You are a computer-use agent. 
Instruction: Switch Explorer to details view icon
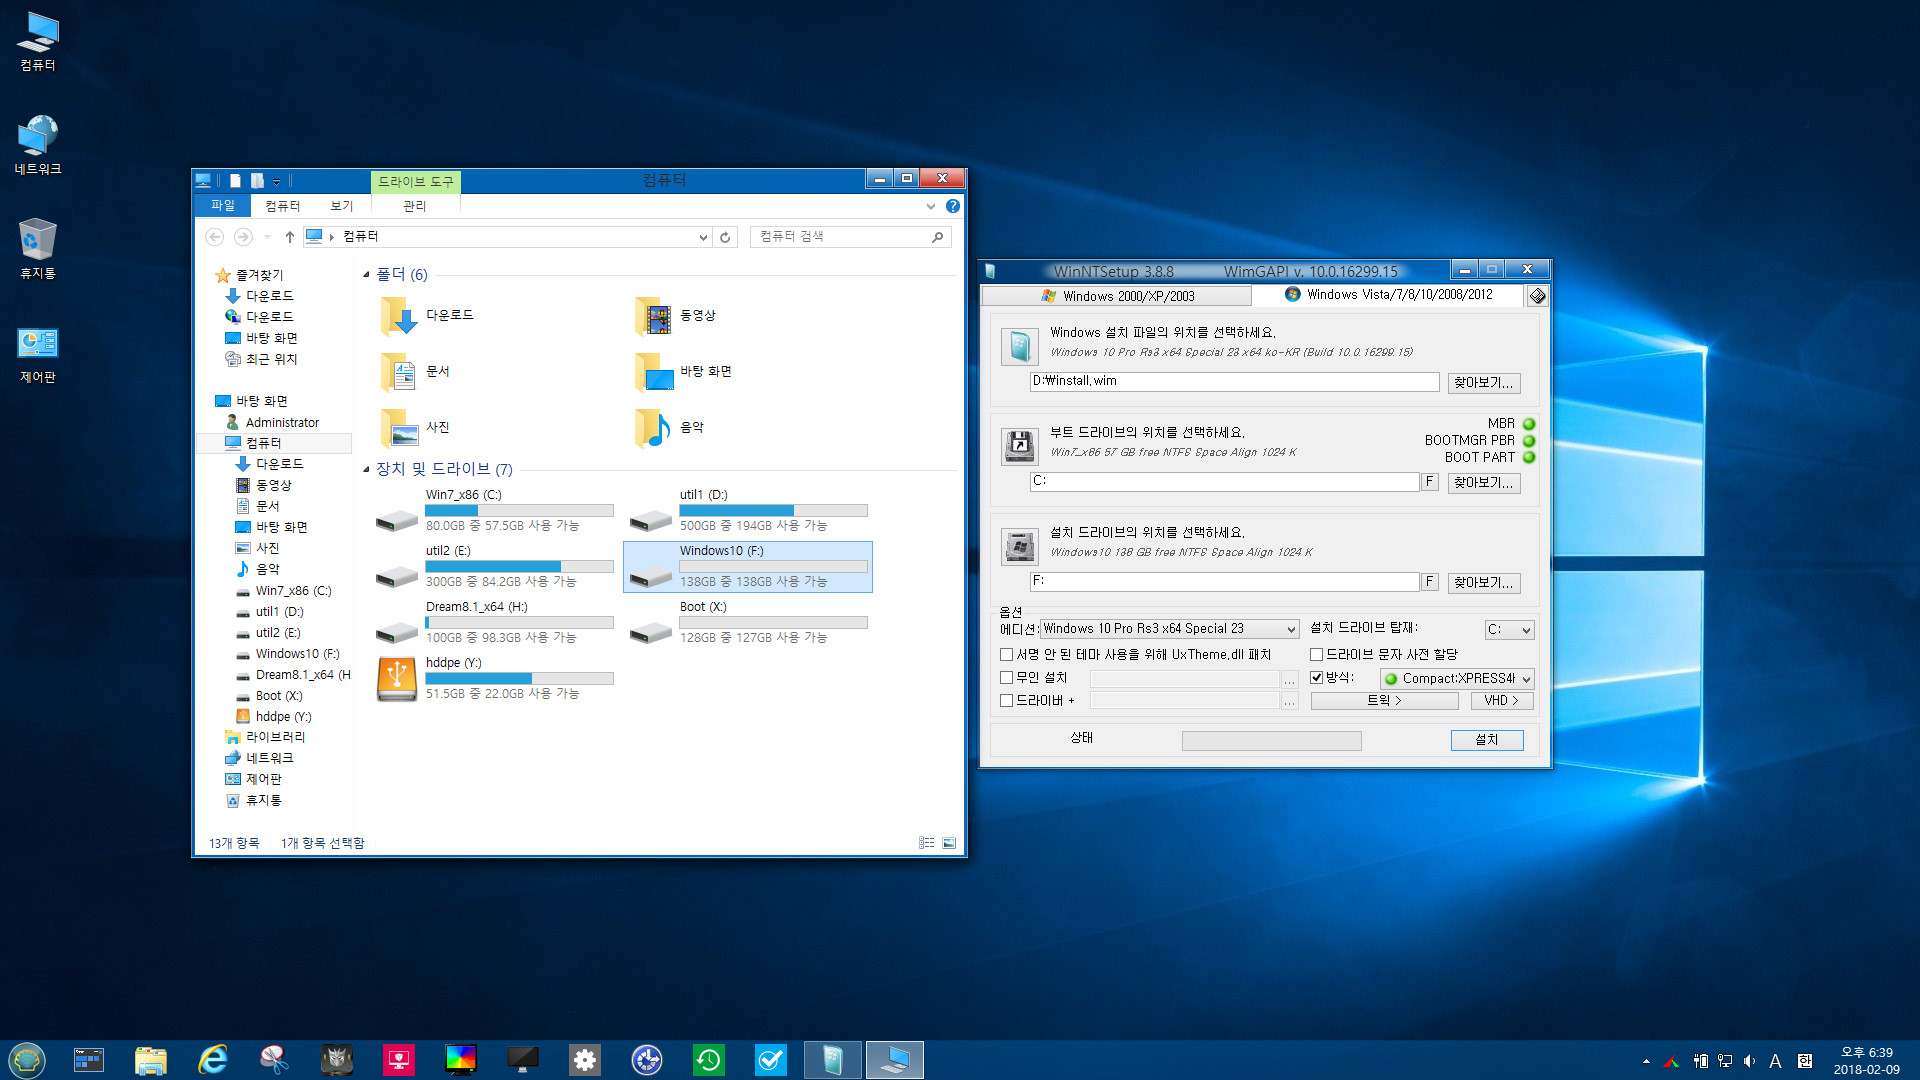click(927, 843)
